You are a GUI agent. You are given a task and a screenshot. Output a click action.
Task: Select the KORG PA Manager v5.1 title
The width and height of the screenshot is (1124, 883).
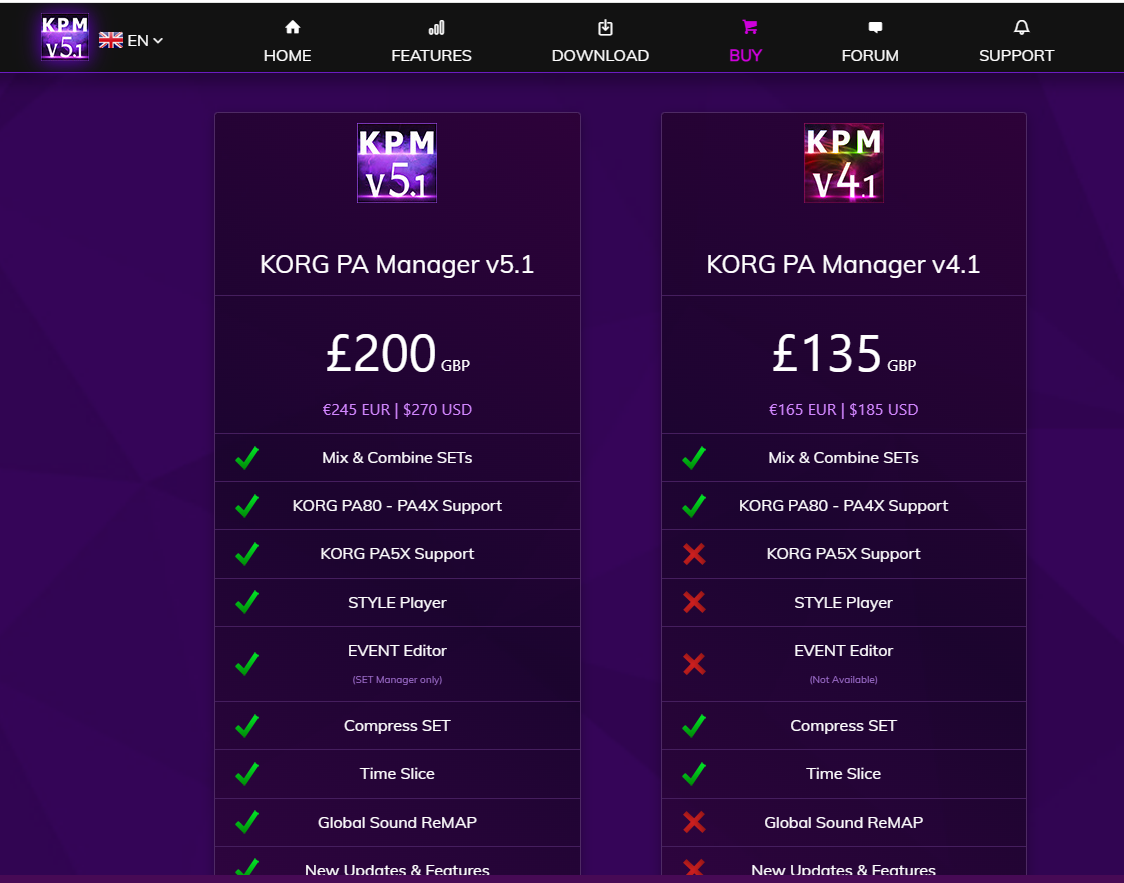click(397, 264)
